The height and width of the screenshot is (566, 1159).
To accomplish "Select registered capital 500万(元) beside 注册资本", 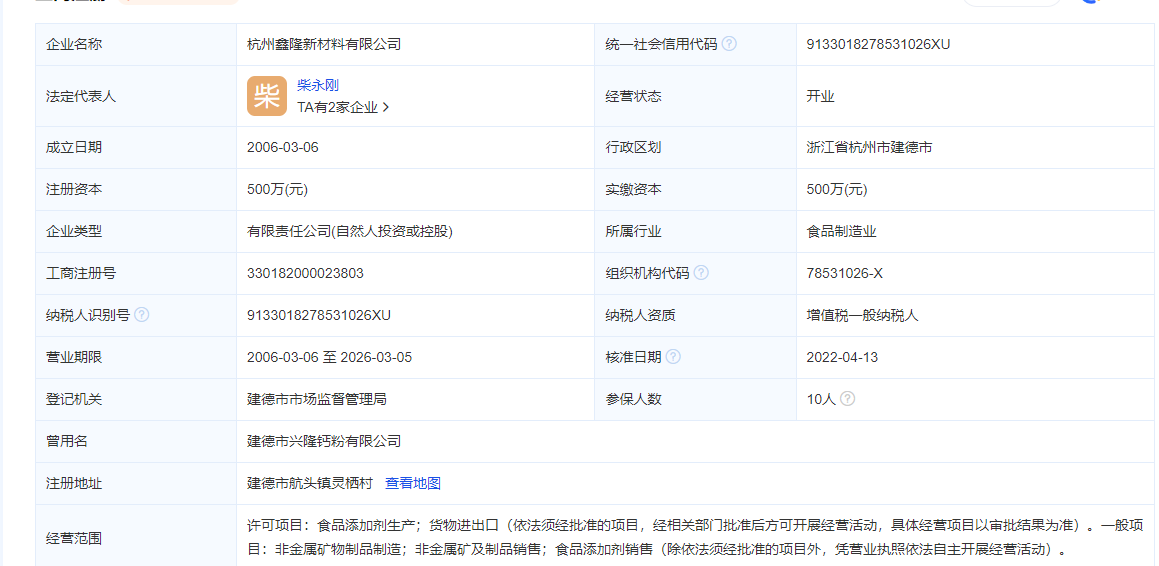I will (x=277, y=189).
